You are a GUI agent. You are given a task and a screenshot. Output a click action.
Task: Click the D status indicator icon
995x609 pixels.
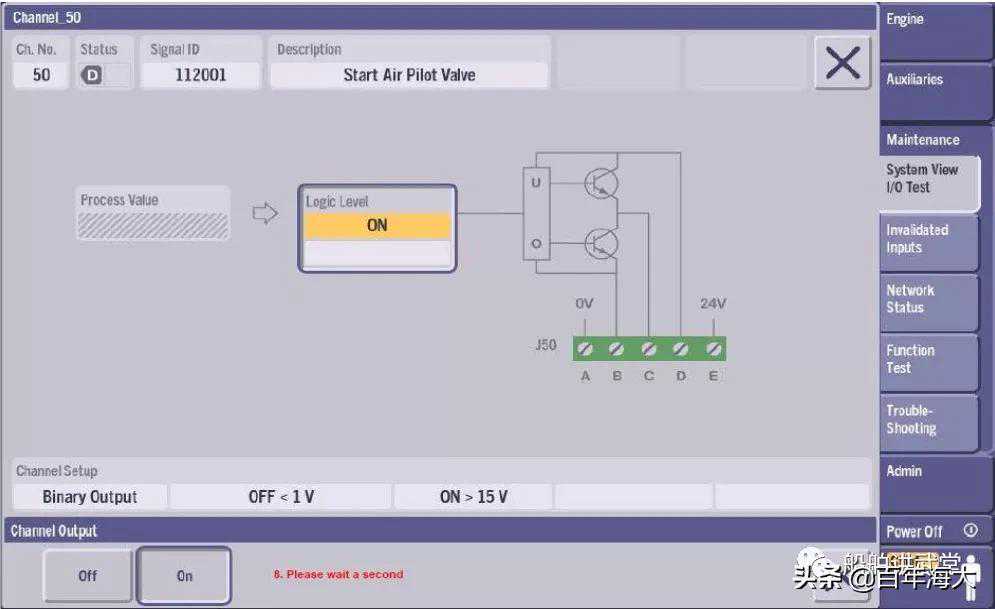91,75
